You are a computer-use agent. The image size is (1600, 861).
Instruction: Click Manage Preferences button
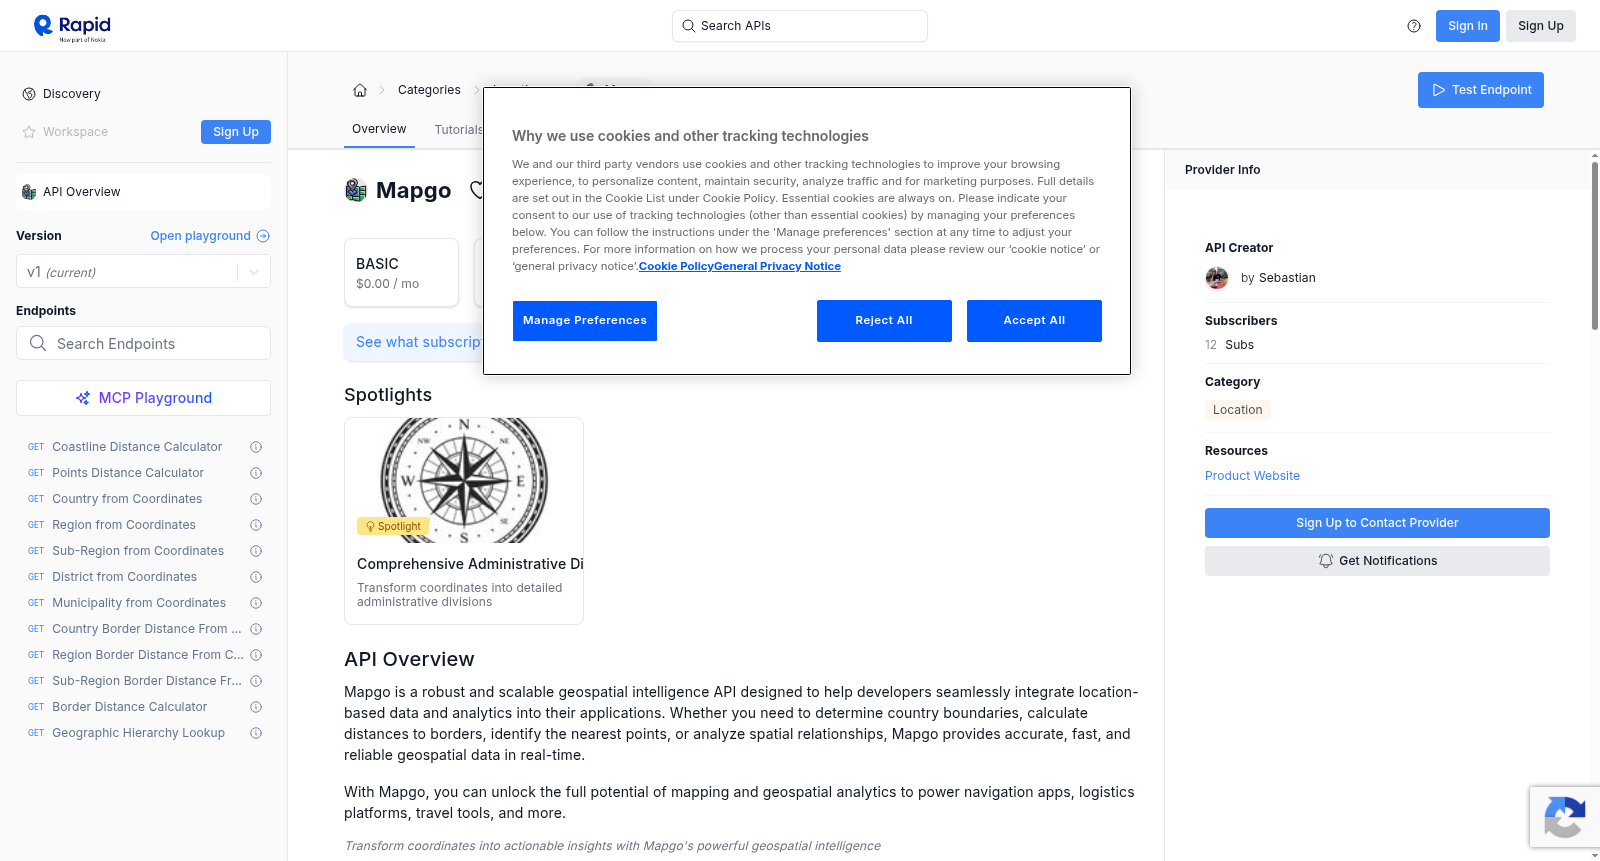click(585, 321)
